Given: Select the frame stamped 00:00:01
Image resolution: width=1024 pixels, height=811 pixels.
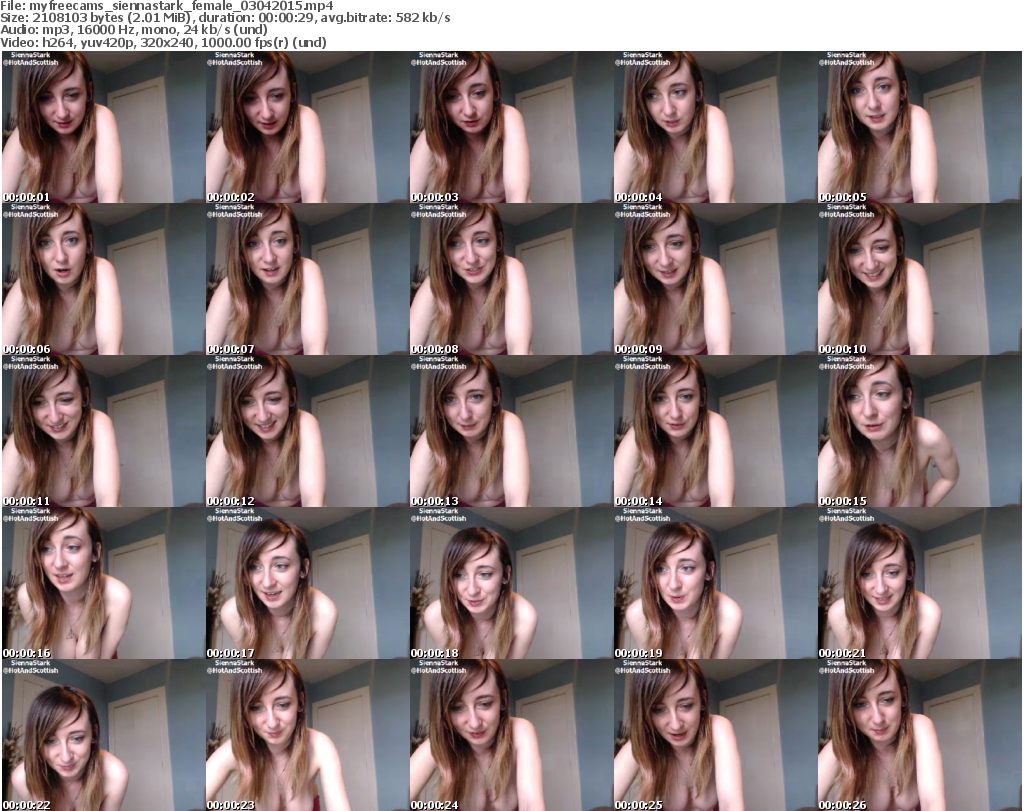Looking at the screenshot, I should 103,127.
